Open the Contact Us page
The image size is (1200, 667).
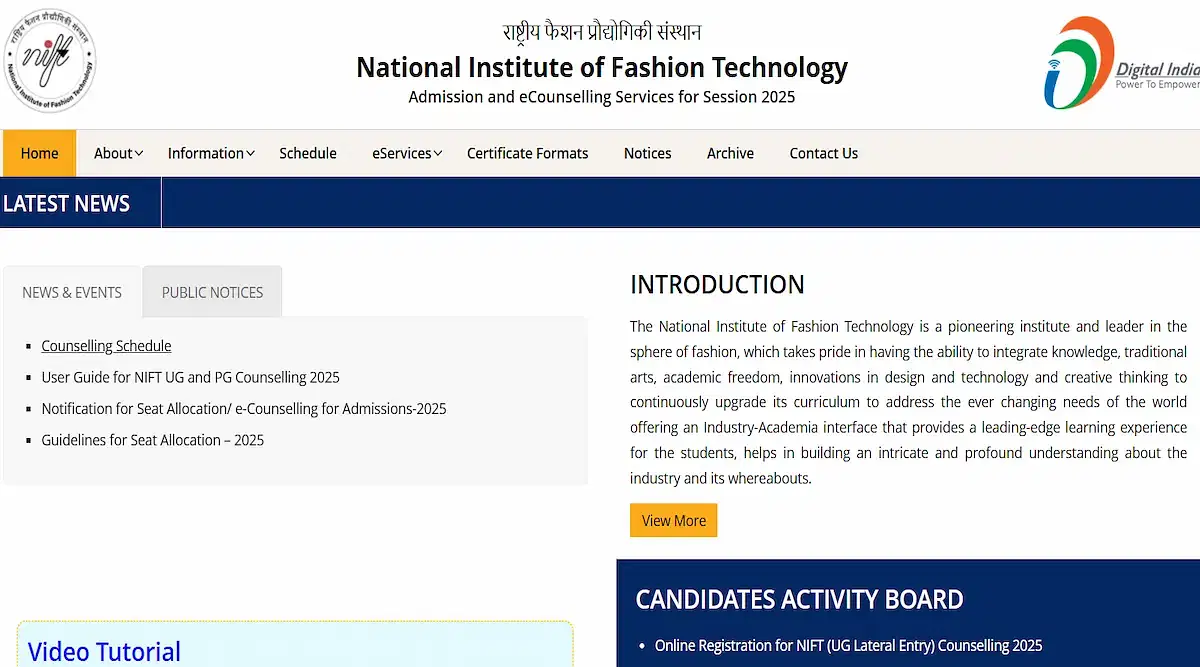click(x=824, y=153)
